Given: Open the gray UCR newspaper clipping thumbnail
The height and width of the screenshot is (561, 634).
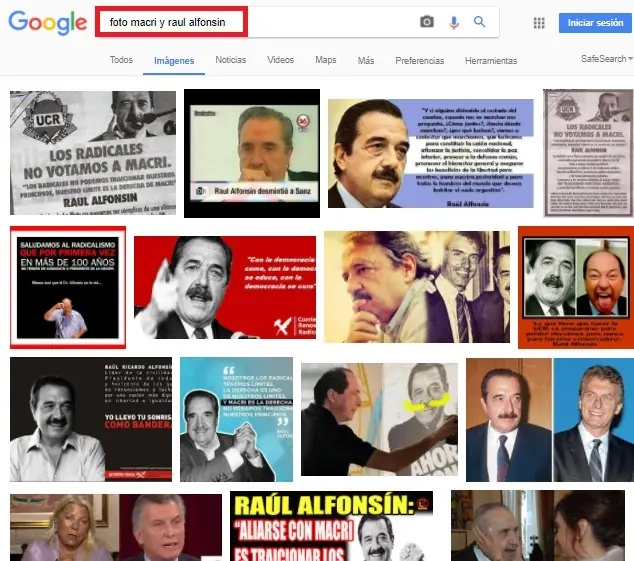Looking at the screenshot, I should [x=589, y=153].
